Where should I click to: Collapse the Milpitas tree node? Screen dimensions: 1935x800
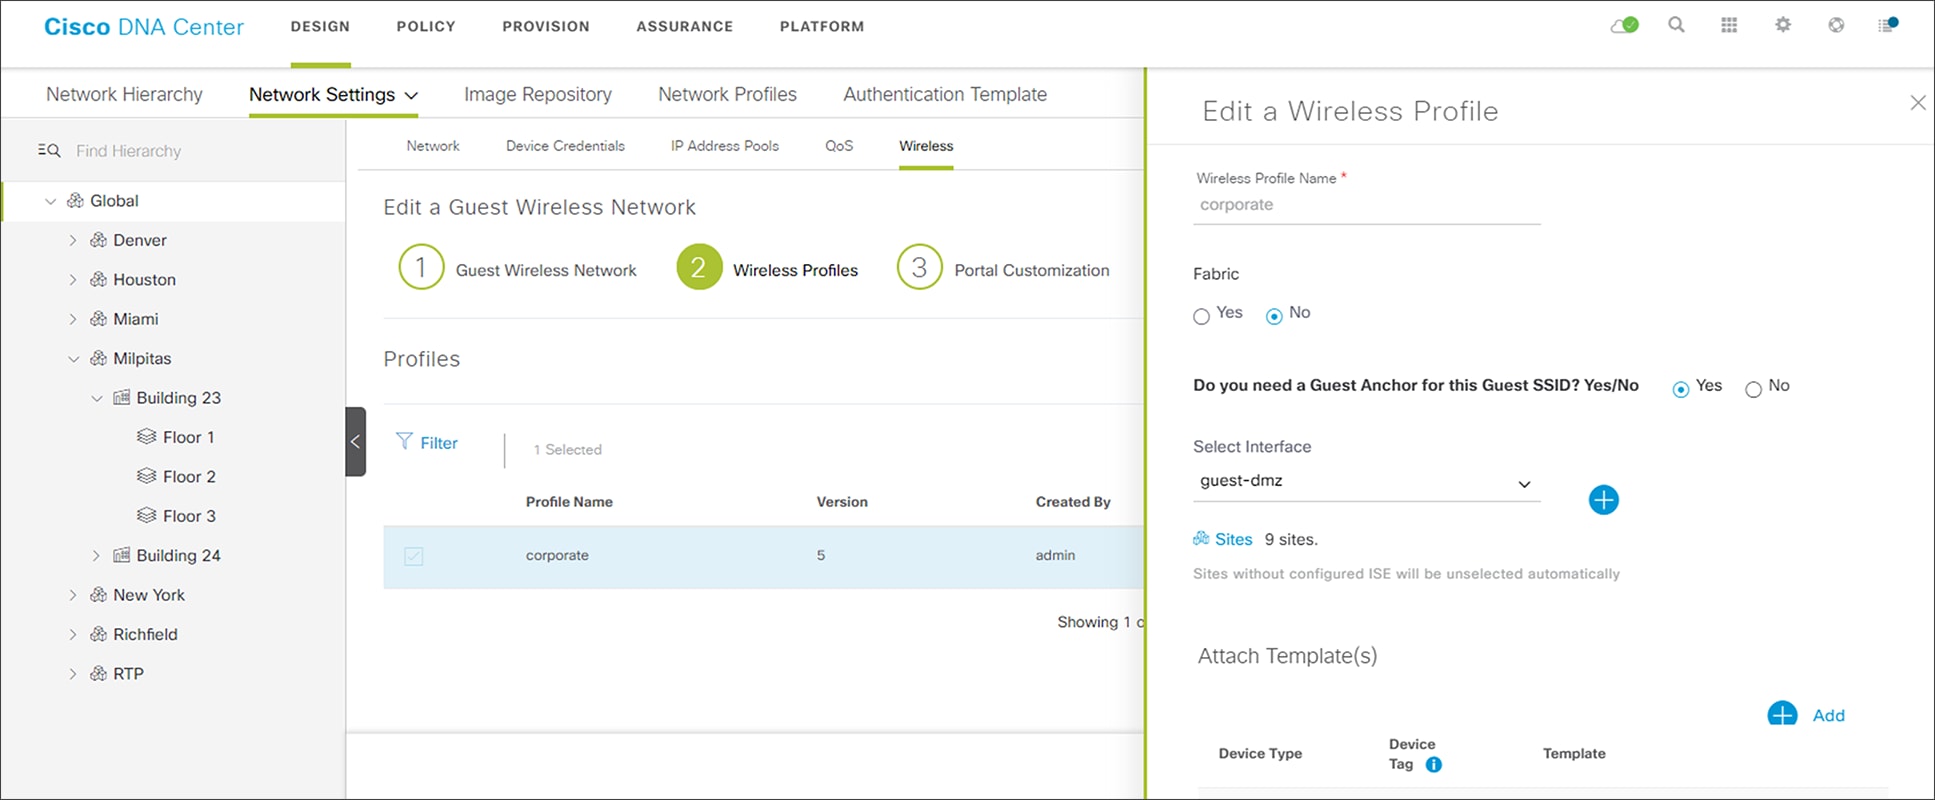[x=73, y=359]
